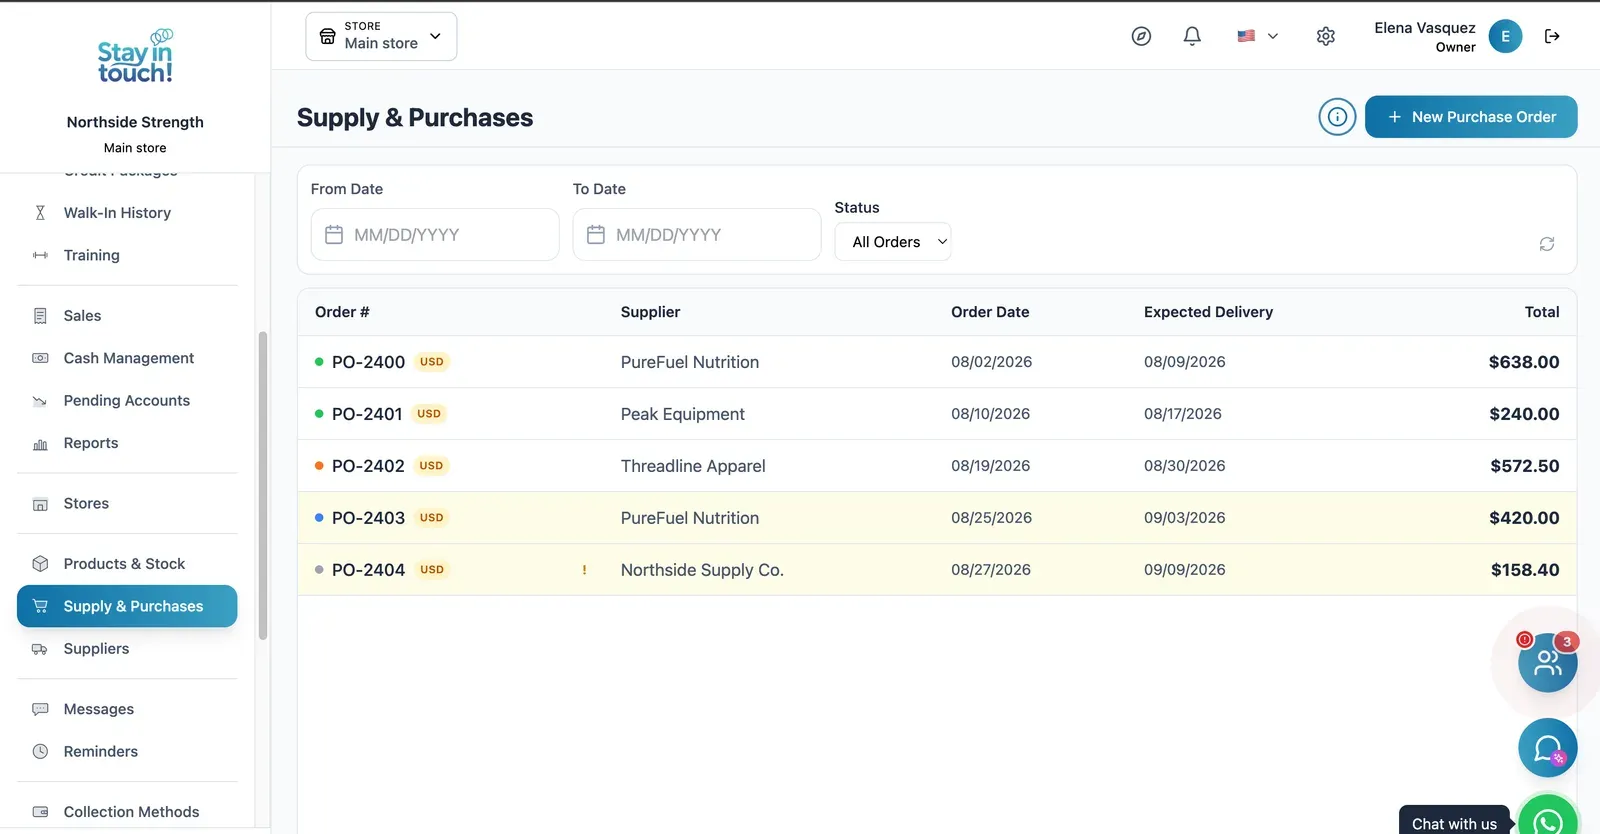Select Threadline Apparel supplier cell
This screenshot has height=834, width=1600.
coord(693,466)
